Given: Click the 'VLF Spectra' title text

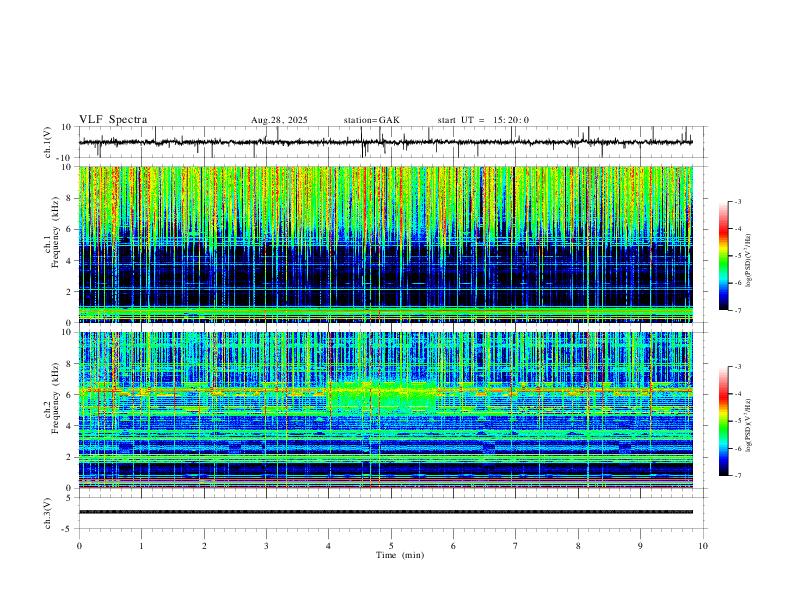Looking at the screenshot, I should pyautogui.click(x=113, y=120).
